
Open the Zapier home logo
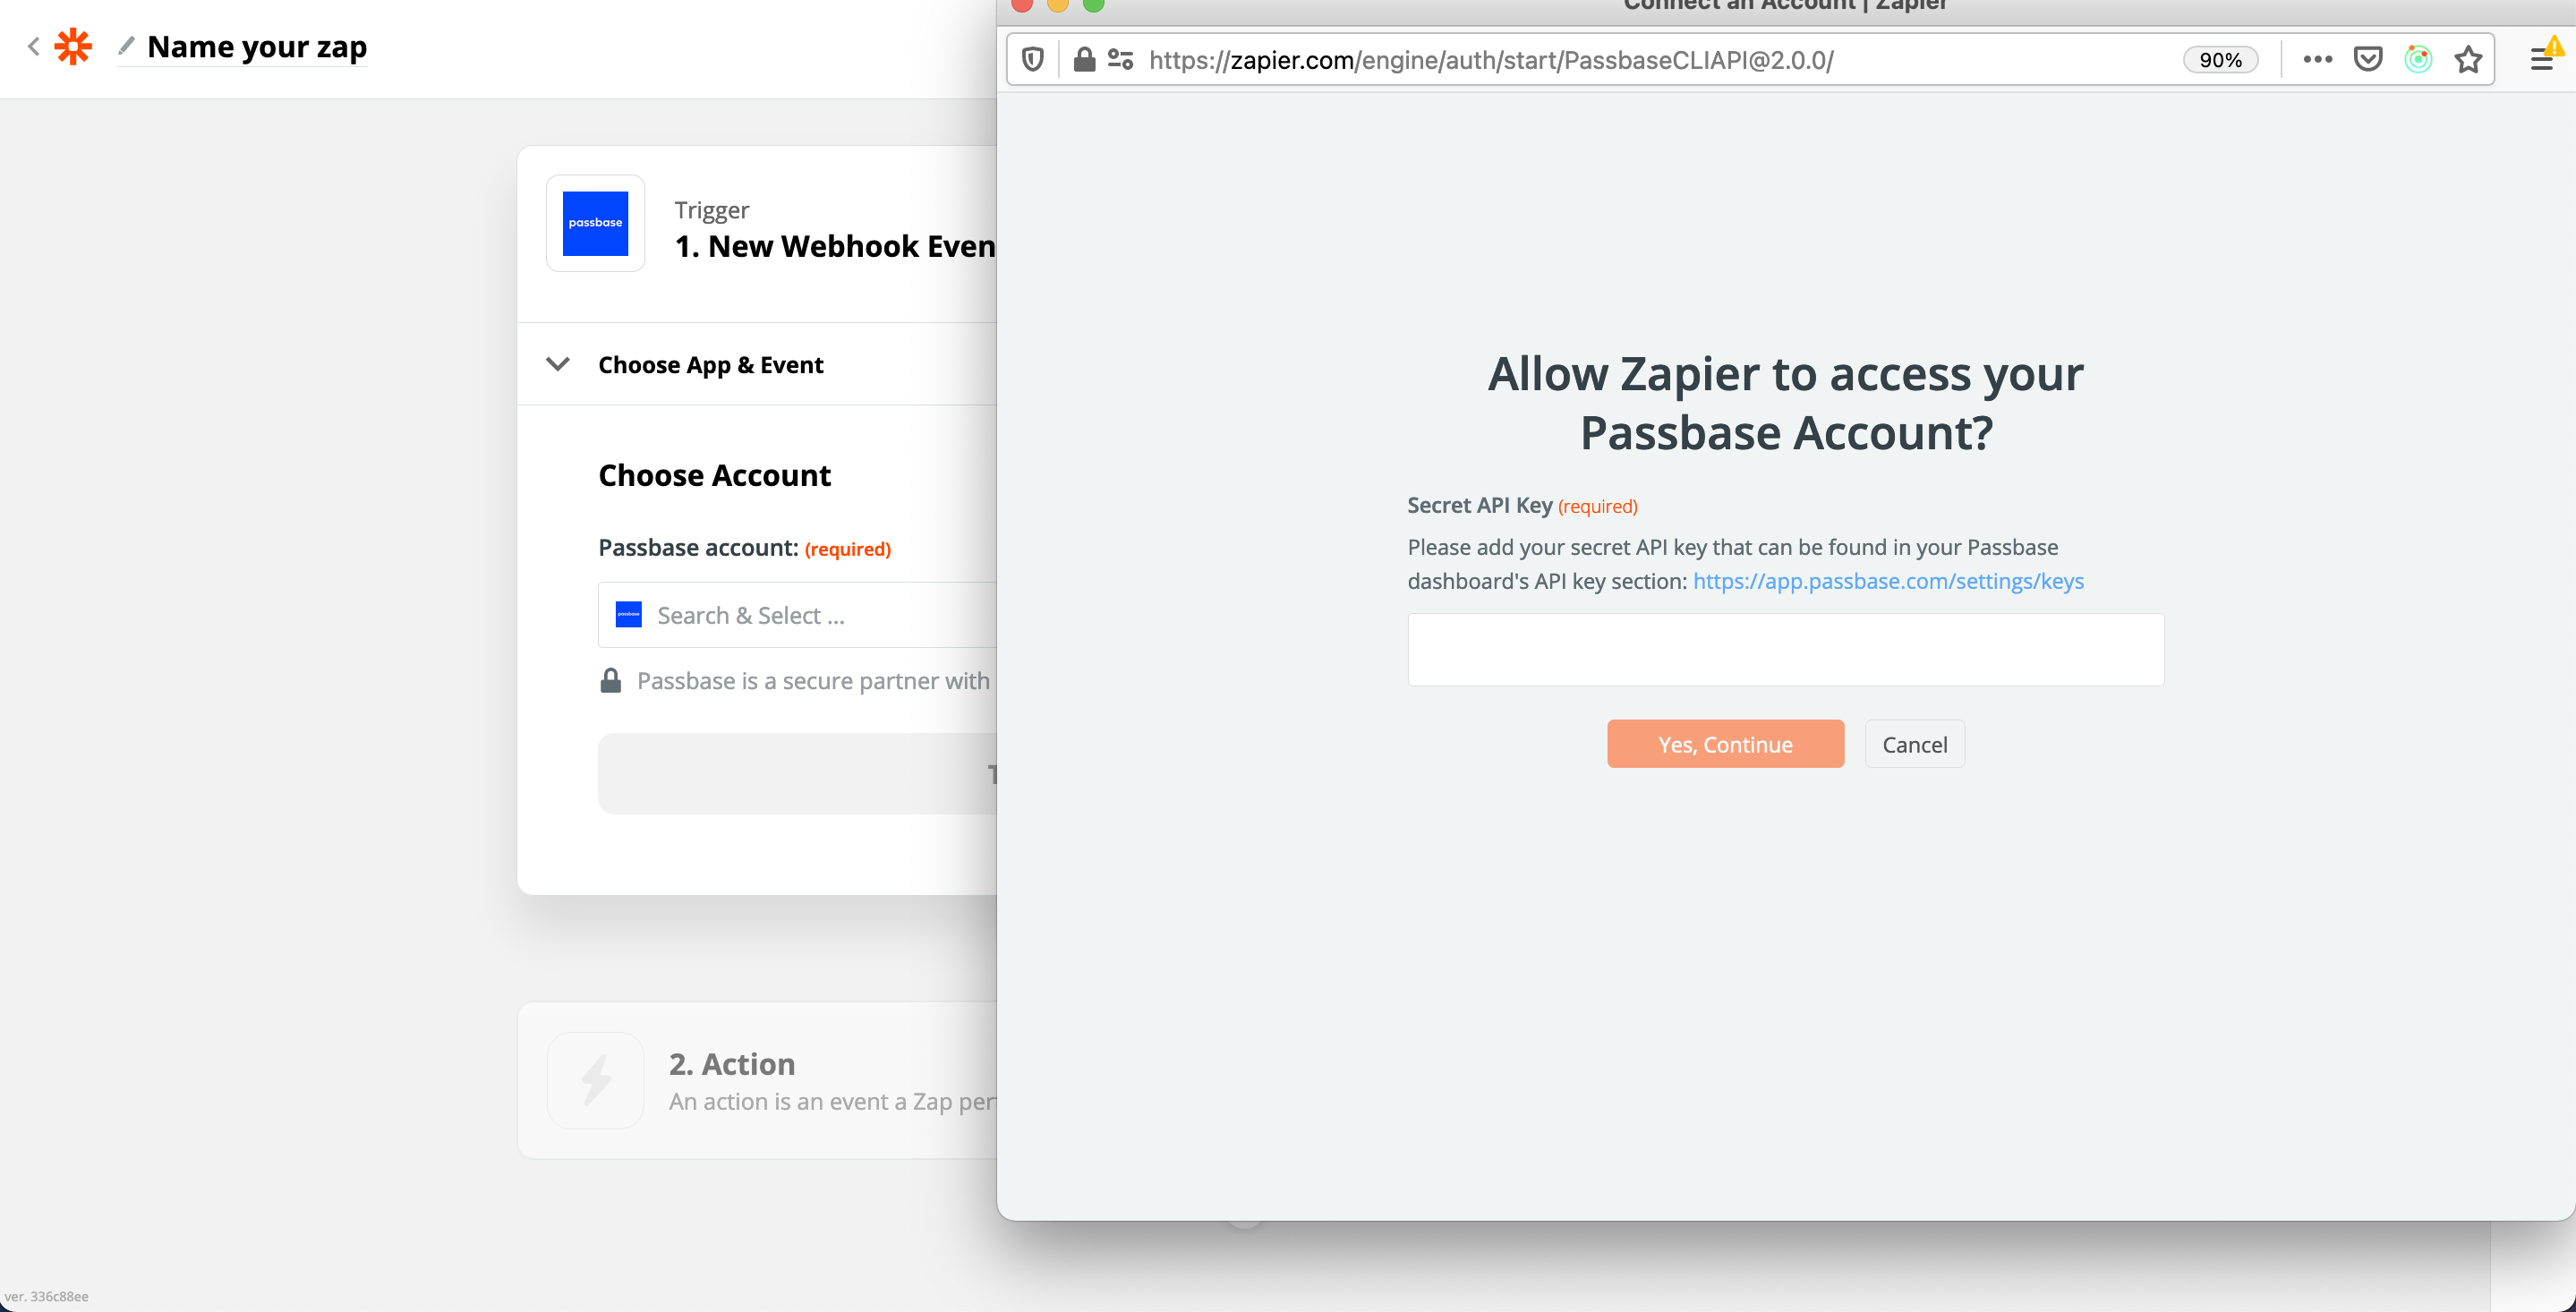coord(73,46)
